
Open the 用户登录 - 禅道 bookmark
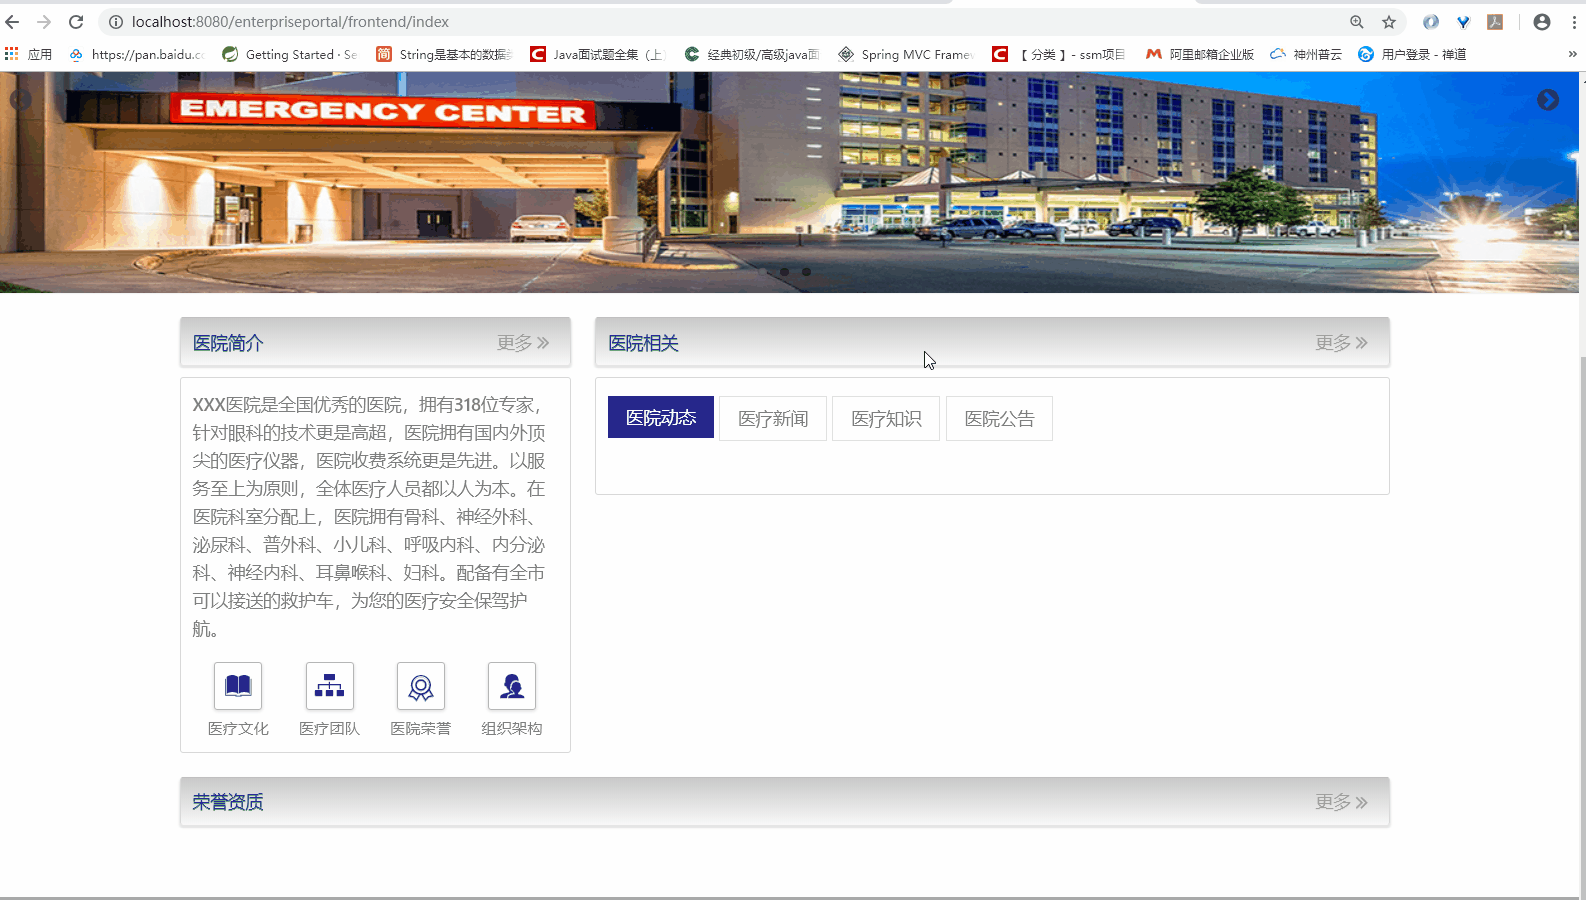coord(1412,54)
